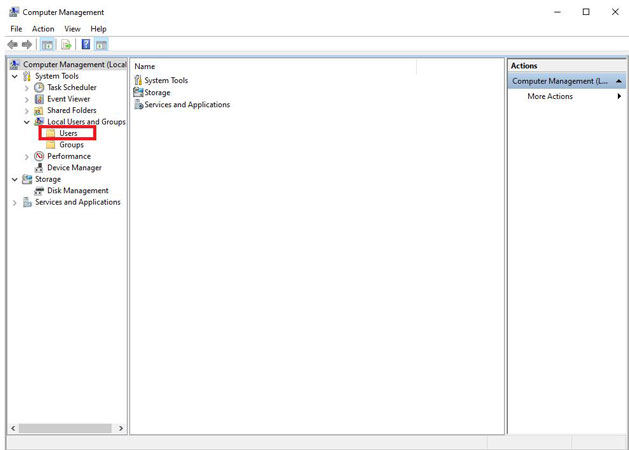
Task: Select the Groups folder
Action: tap(71, 145)
